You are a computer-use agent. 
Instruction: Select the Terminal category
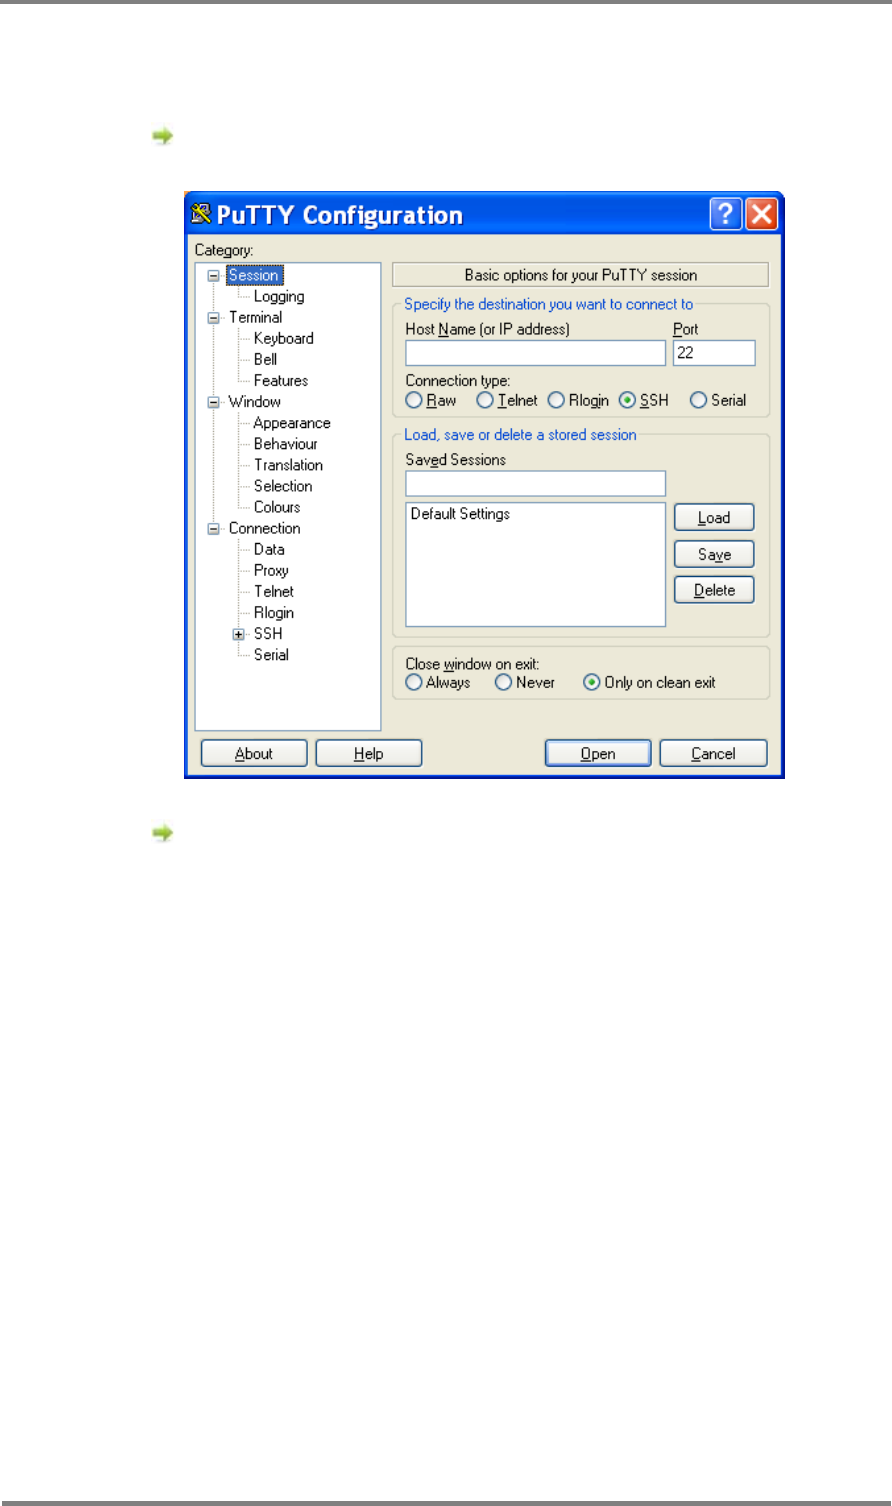click(x=255, y=317)
